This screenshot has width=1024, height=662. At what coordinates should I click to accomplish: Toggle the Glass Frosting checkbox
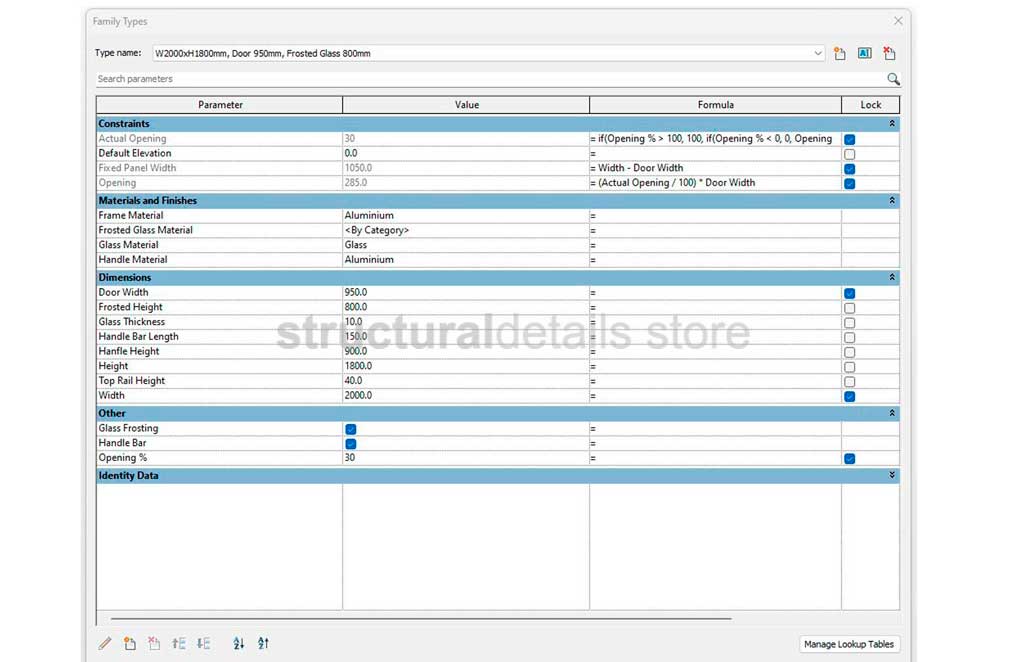351,429
